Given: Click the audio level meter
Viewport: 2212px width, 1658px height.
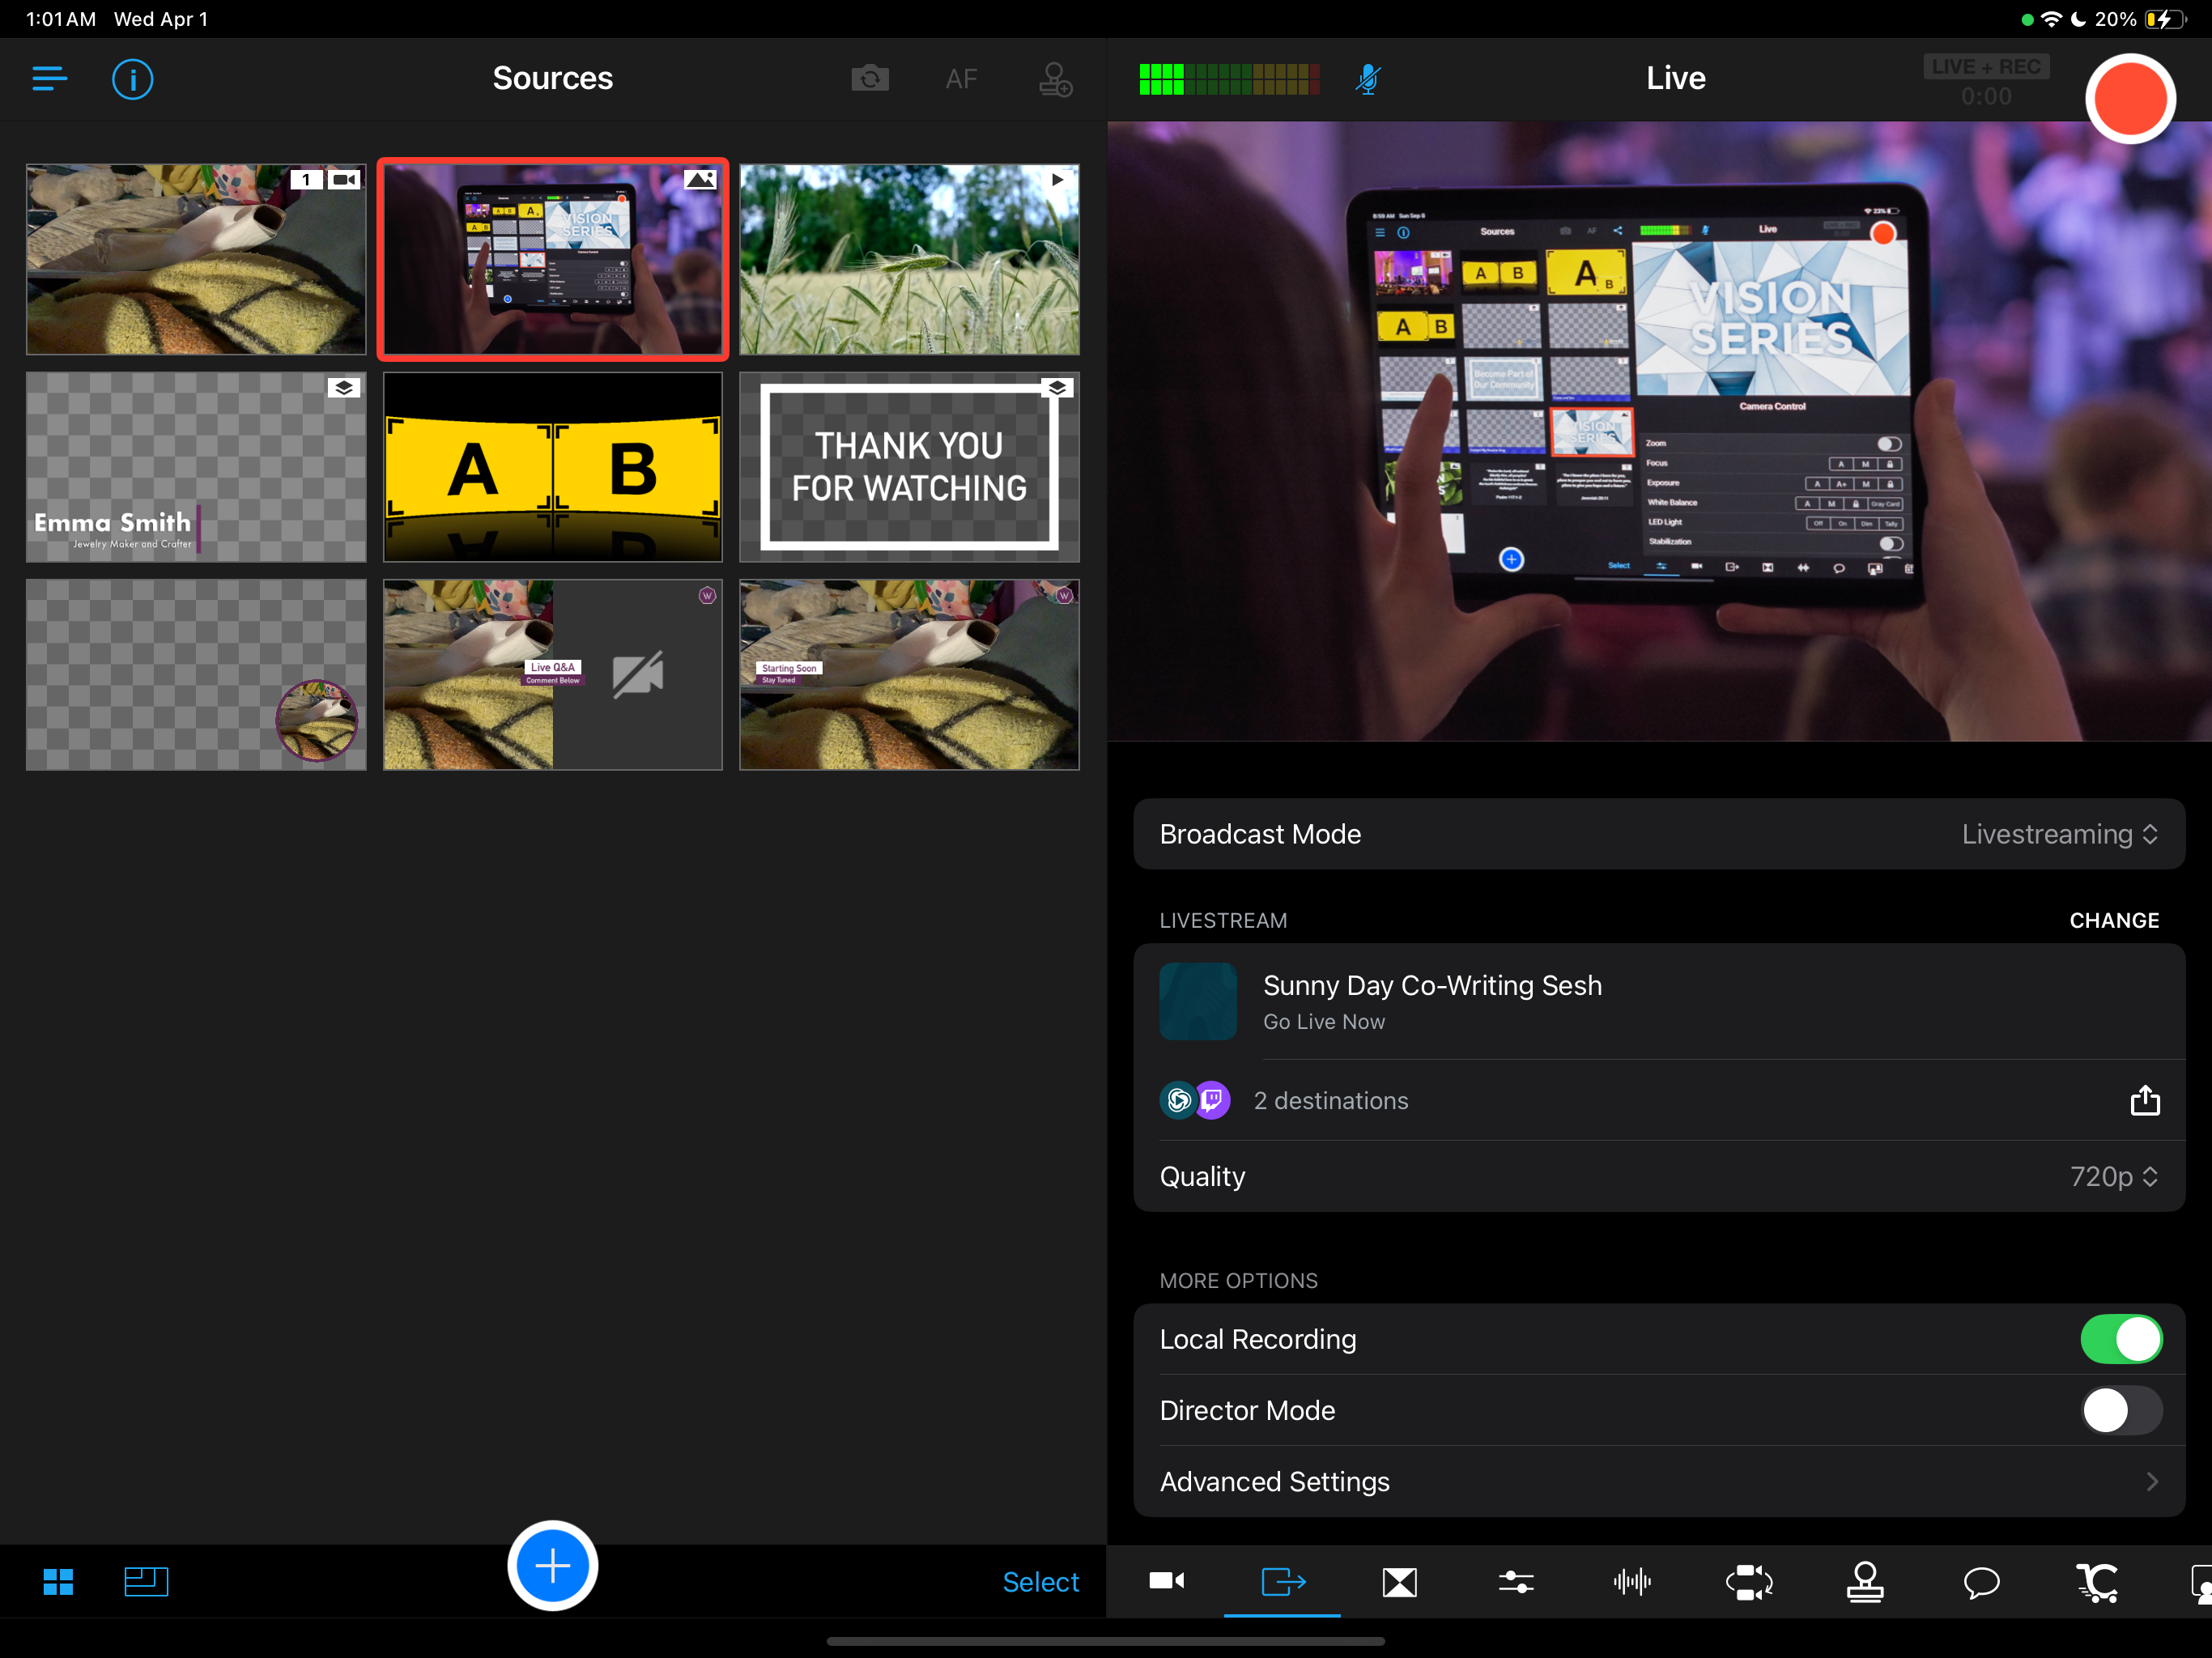Looking at the screenshot, I should click(x=1229, y=78).
